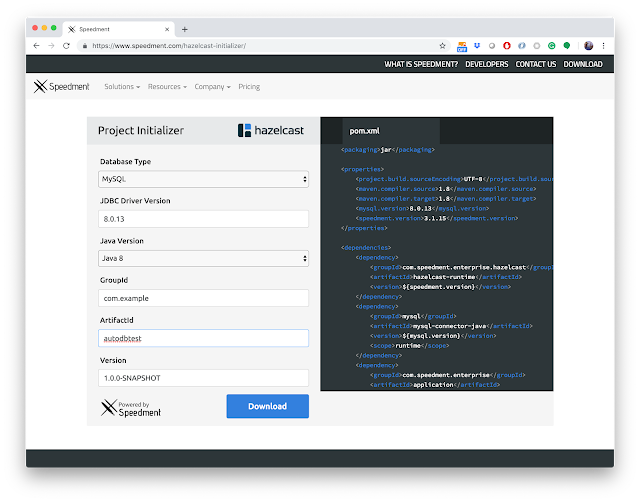The width and height of the screenshot is (640, 502).
Task: Open the Chrome three-dot menu
Action: point(603,46)
